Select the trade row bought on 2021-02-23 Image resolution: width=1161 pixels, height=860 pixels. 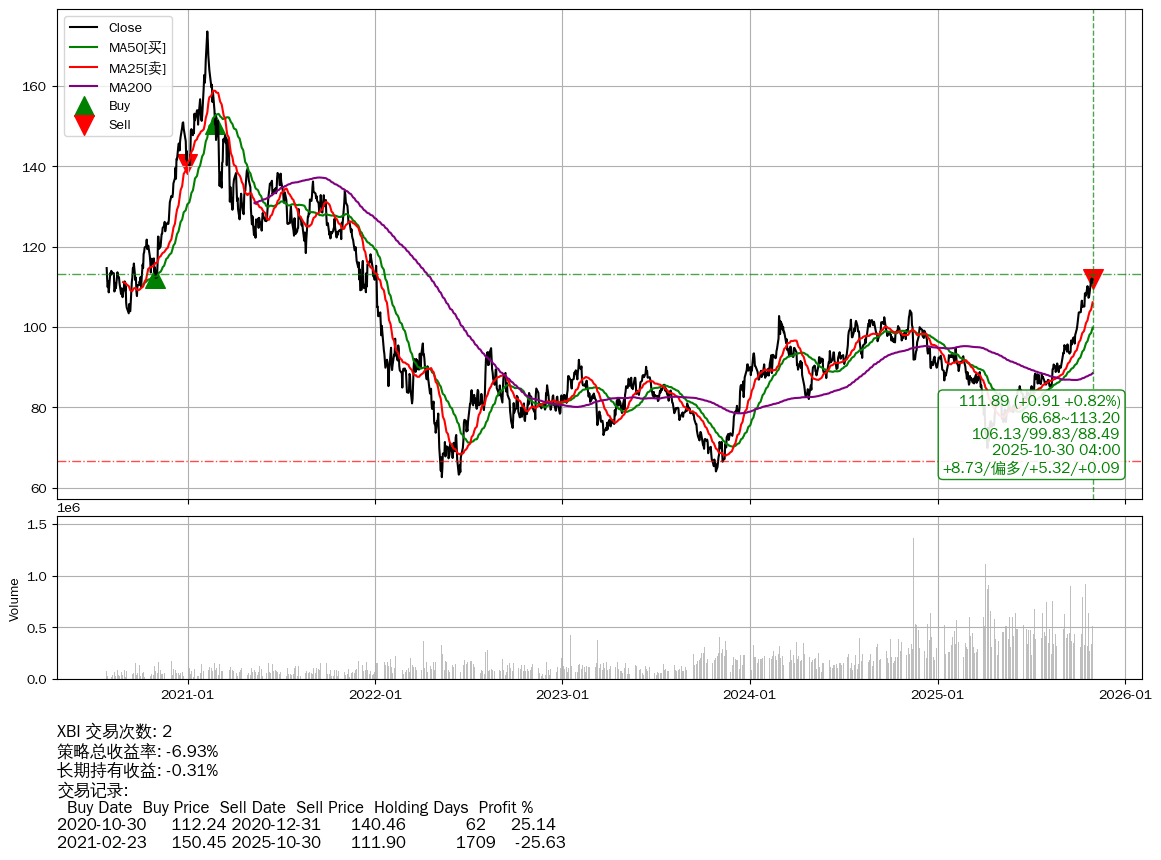tap(310, 843)
